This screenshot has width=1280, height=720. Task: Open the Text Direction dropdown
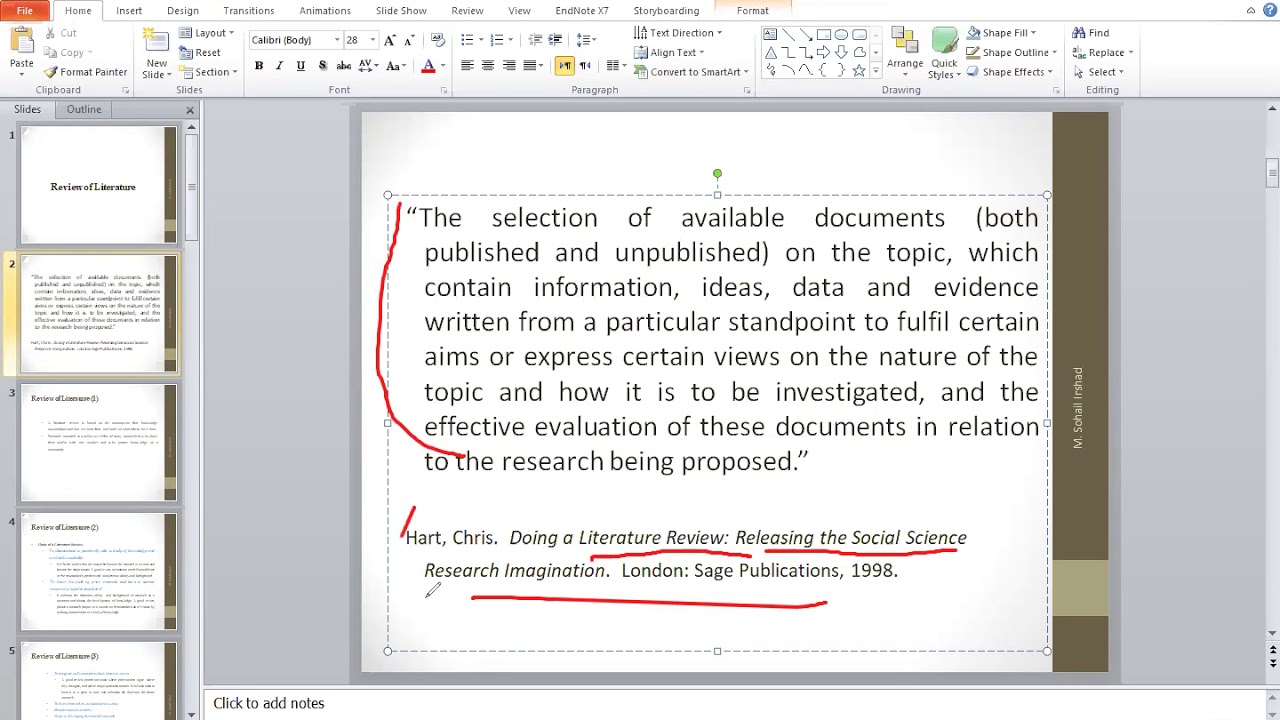click(x=678, y=33)
